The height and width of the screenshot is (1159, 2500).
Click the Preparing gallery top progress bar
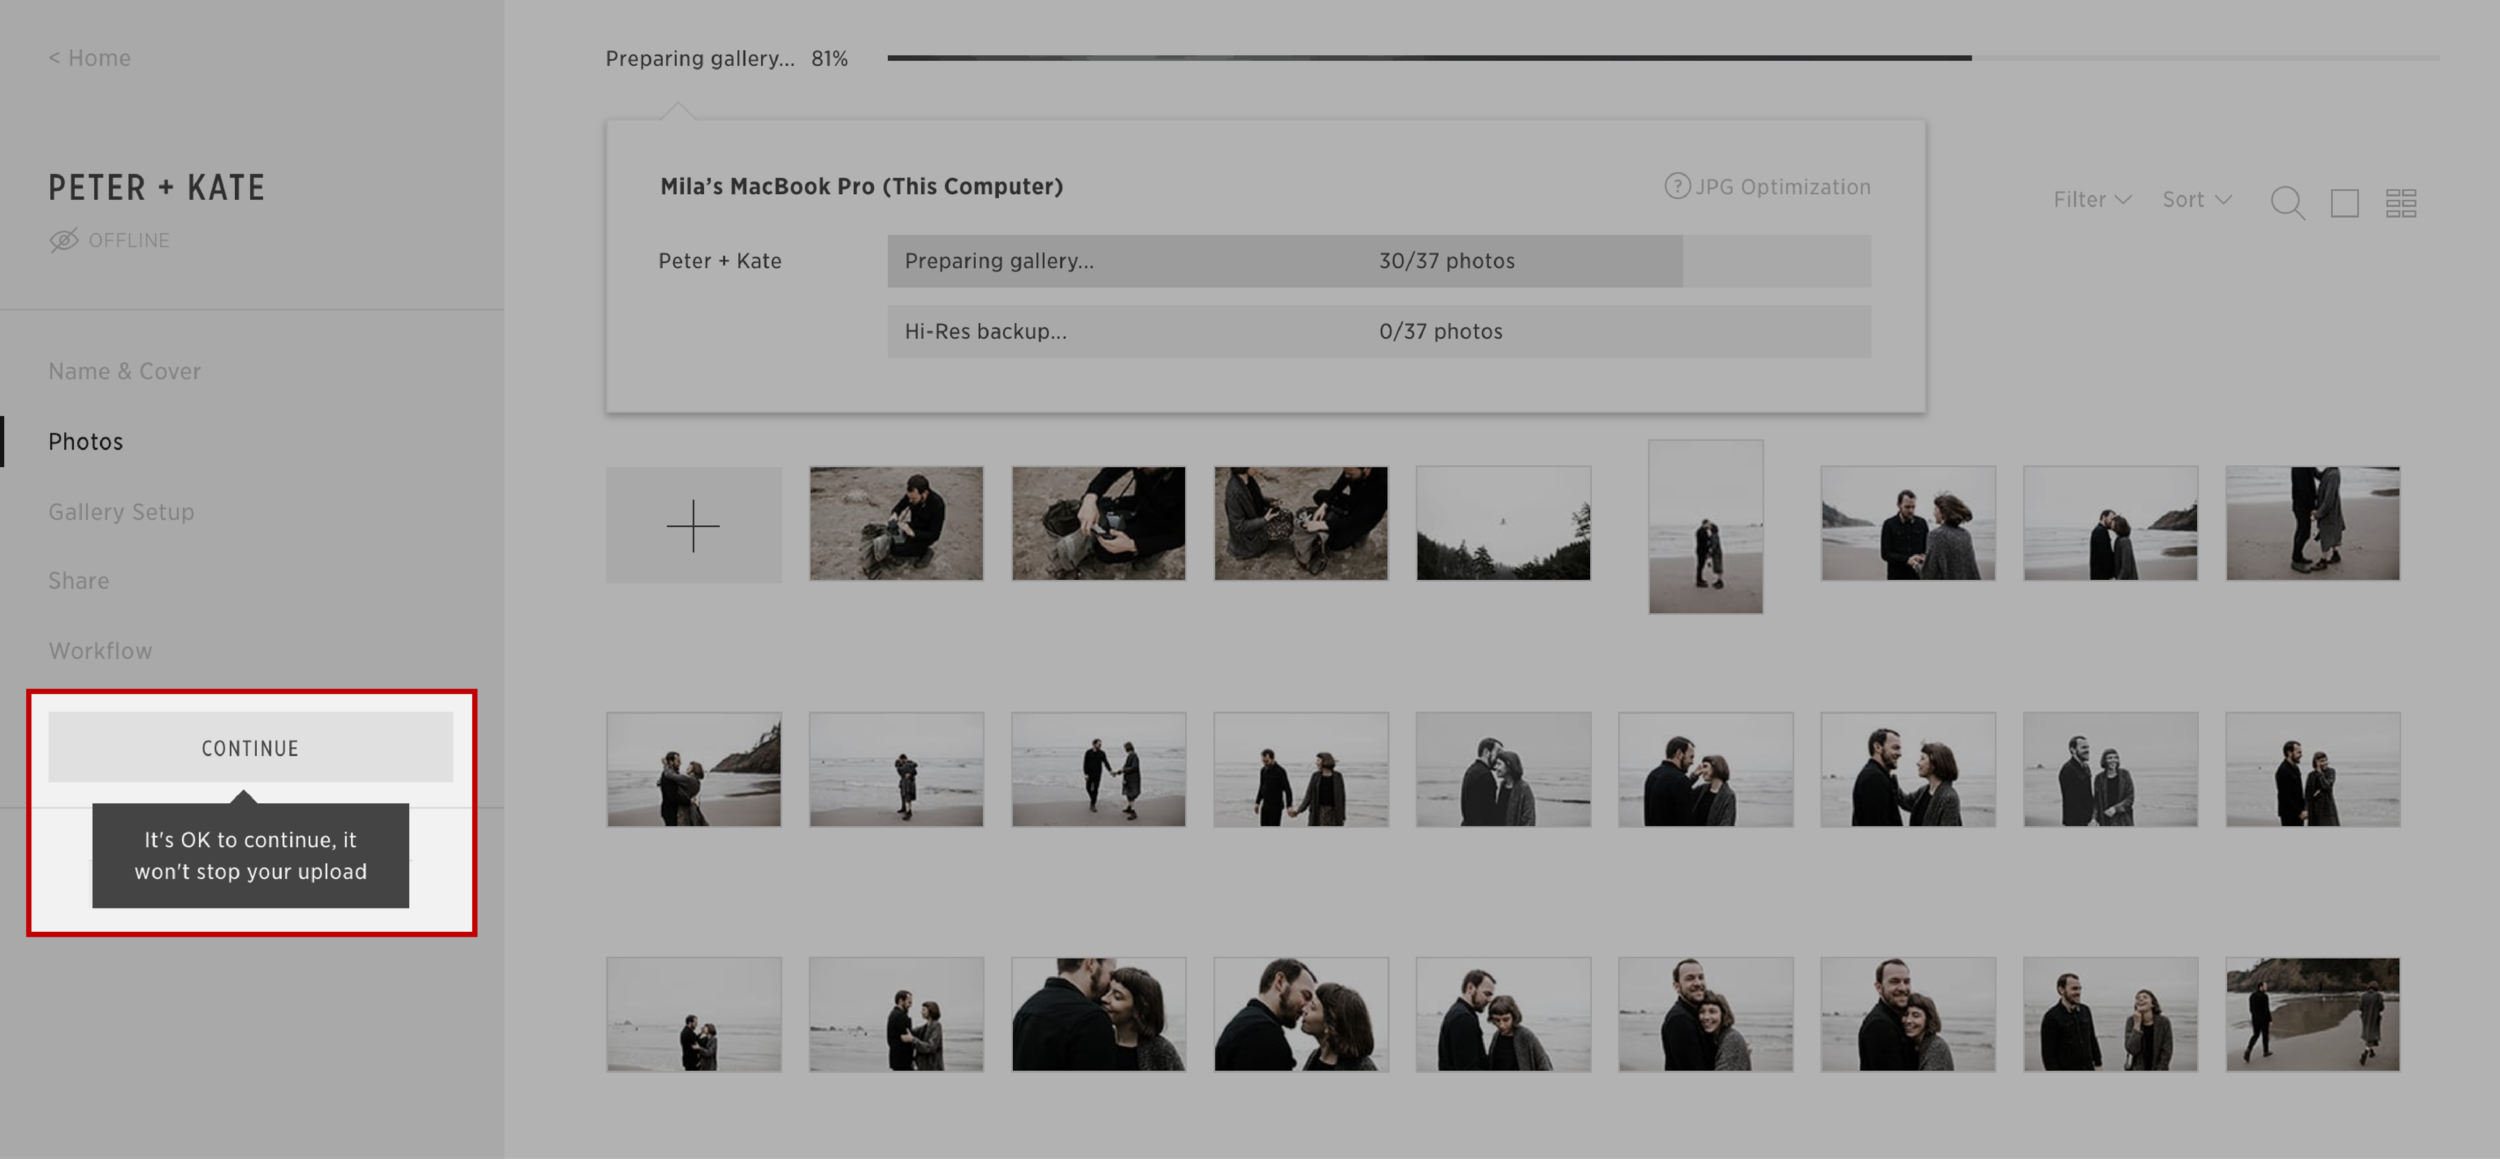[x=1428, y=58]
